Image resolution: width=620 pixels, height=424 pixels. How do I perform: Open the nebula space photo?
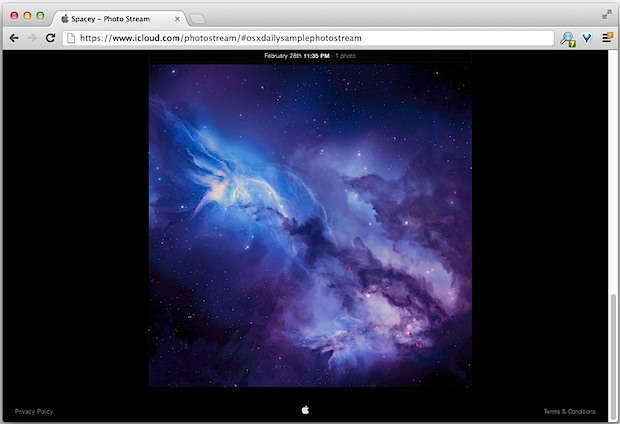click(310, 225)
